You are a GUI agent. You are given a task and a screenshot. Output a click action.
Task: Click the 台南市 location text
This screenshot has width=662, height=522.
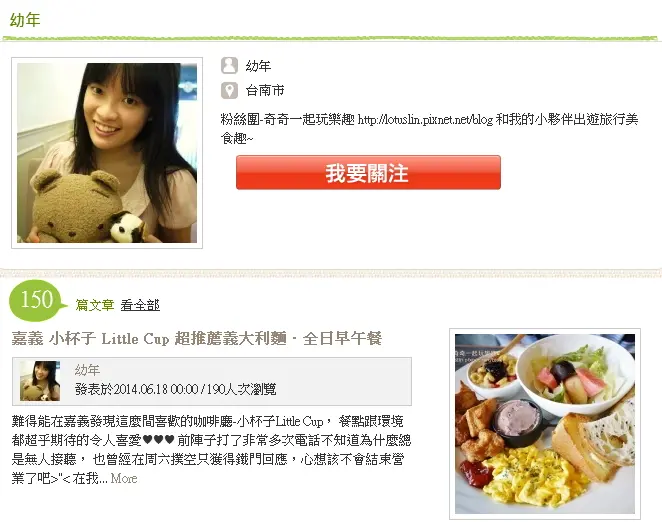coord(265,90)
